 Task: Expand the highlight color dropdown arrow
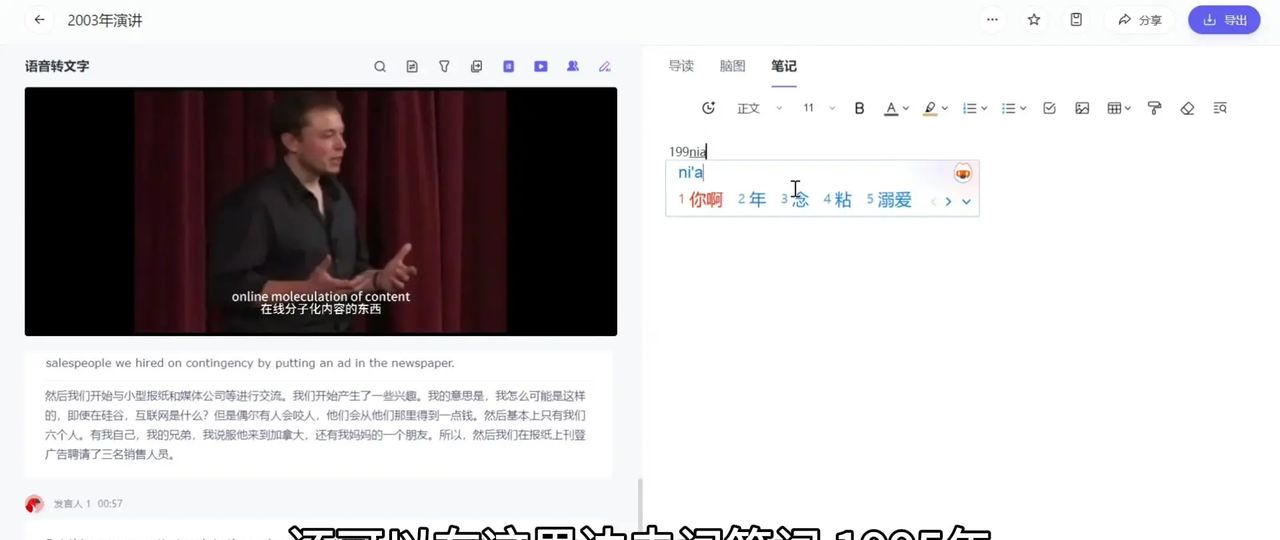coord(945,108)
